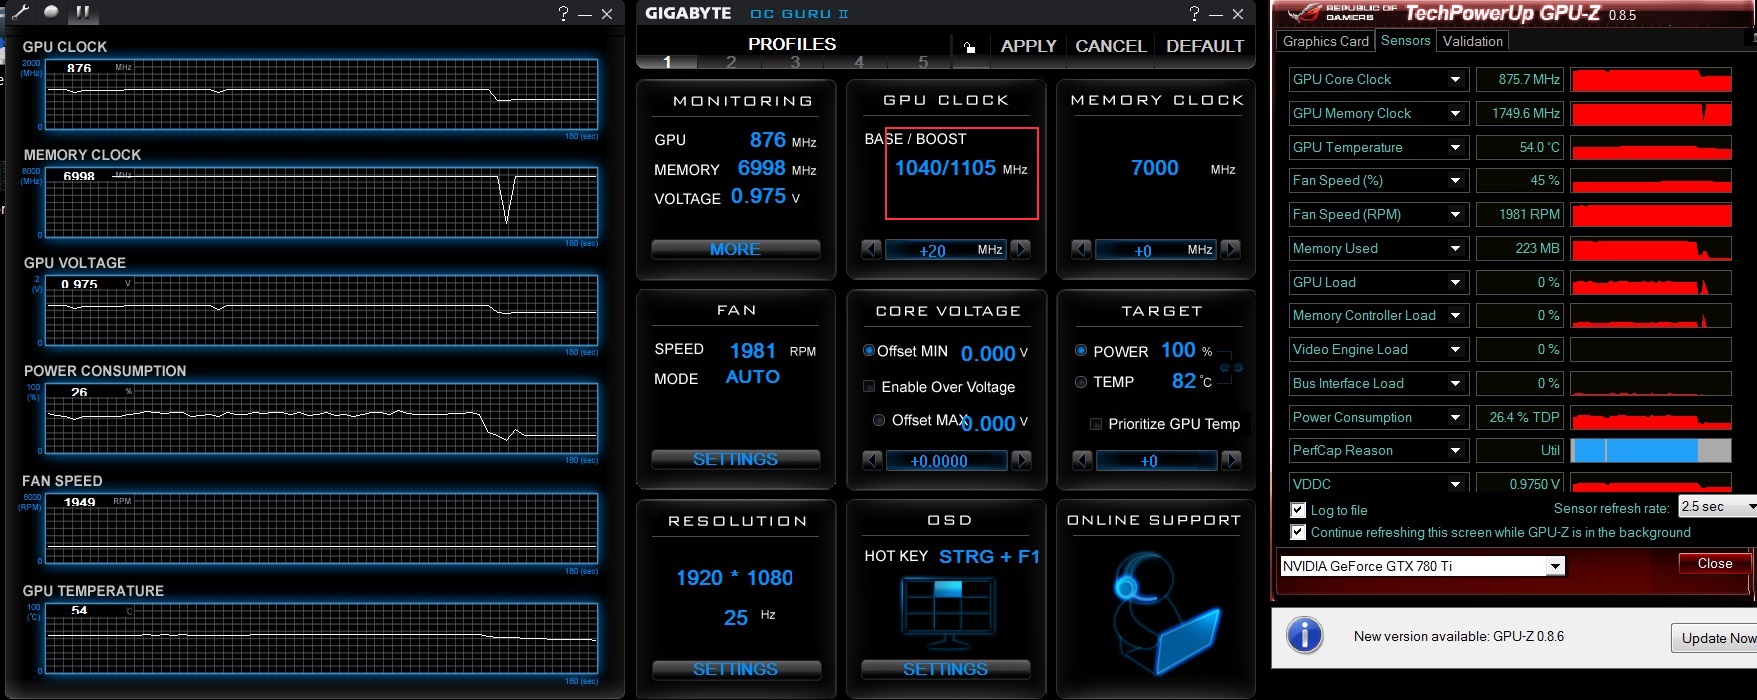Increase GPU clock offset with right arrow
This screenshot has height=700, width=1757.
(x=1020, y=249)
